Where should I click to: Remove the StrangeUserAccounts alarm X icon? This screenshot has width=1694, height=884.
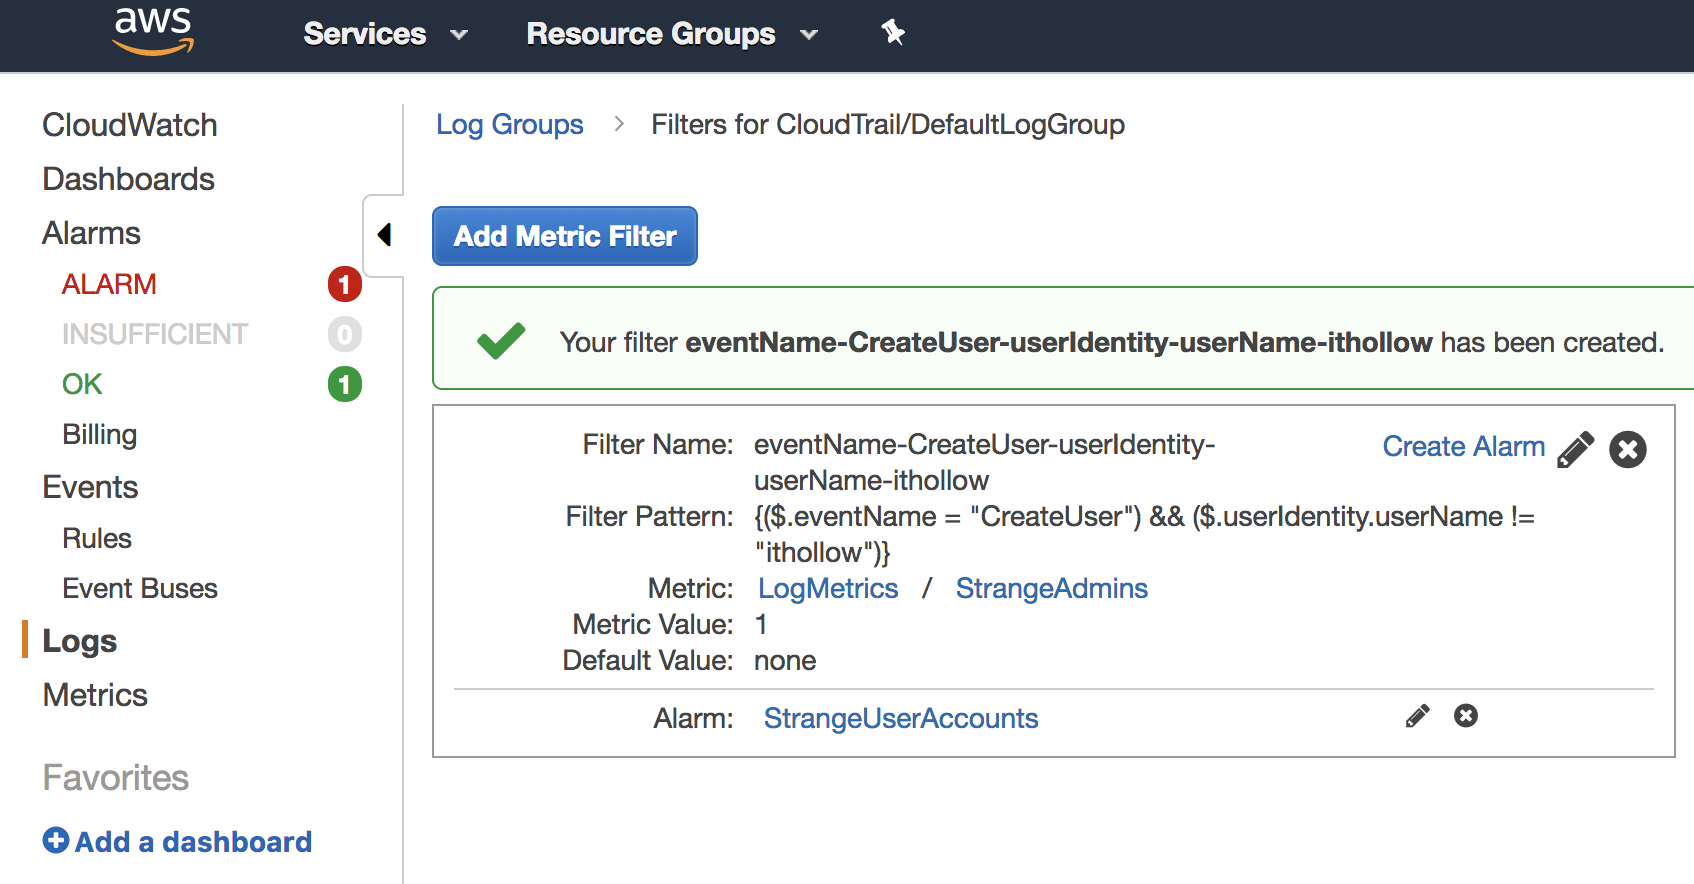[x=1465, y=716]
